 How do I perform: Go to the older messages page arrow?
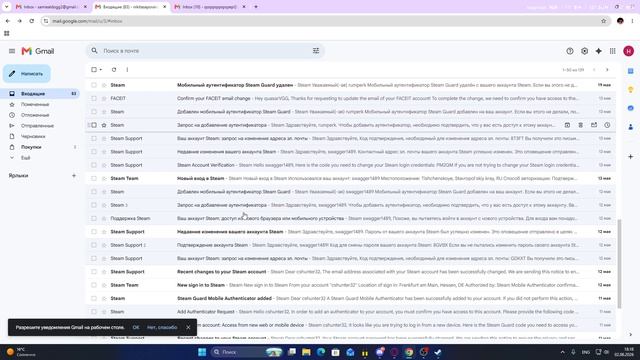click(607, 70)
